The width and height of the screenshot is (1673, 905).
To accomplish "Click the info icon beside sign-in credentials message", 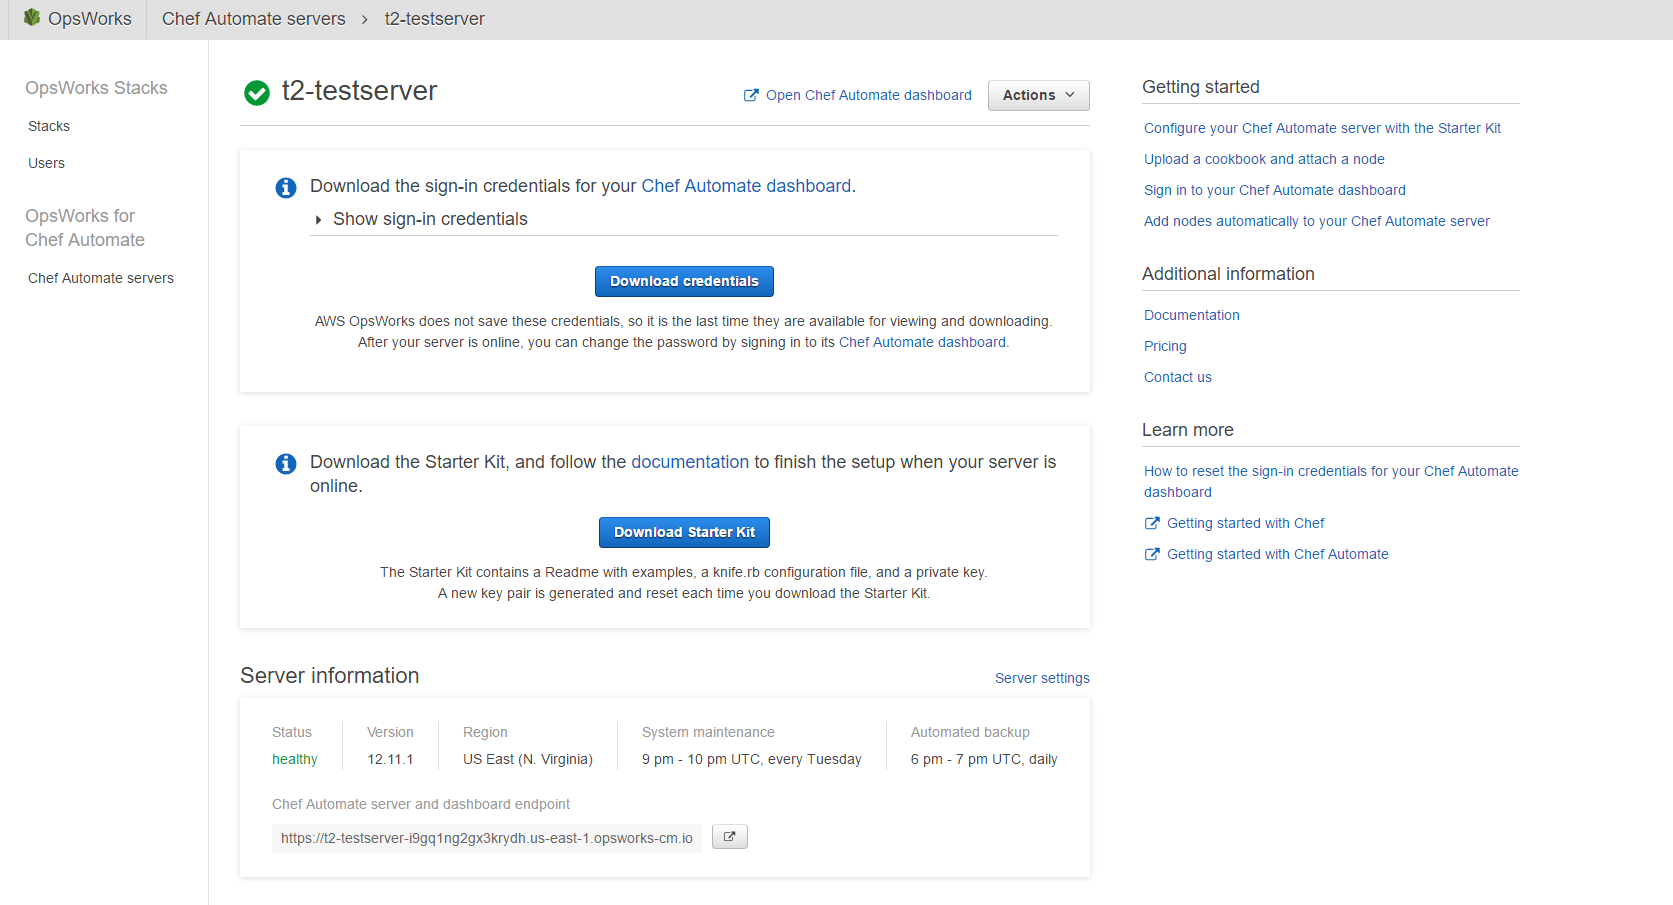I will pos(286,187).
